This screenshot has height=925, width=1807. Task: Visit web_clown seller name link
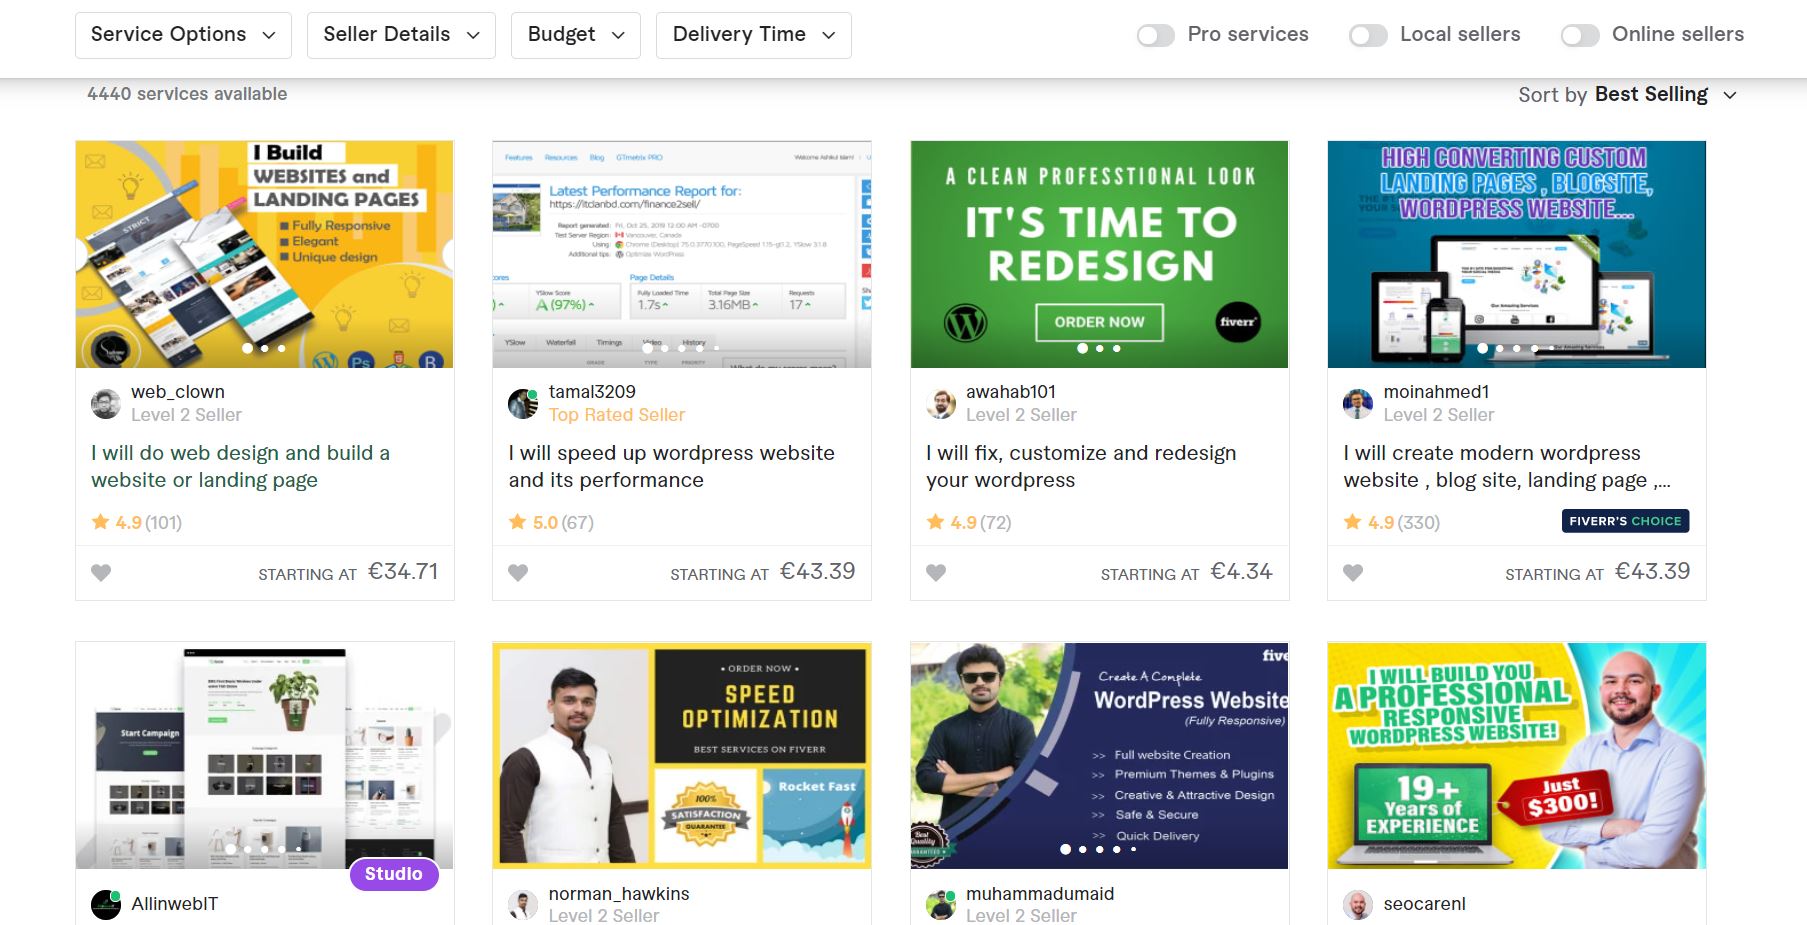(178, 392)
